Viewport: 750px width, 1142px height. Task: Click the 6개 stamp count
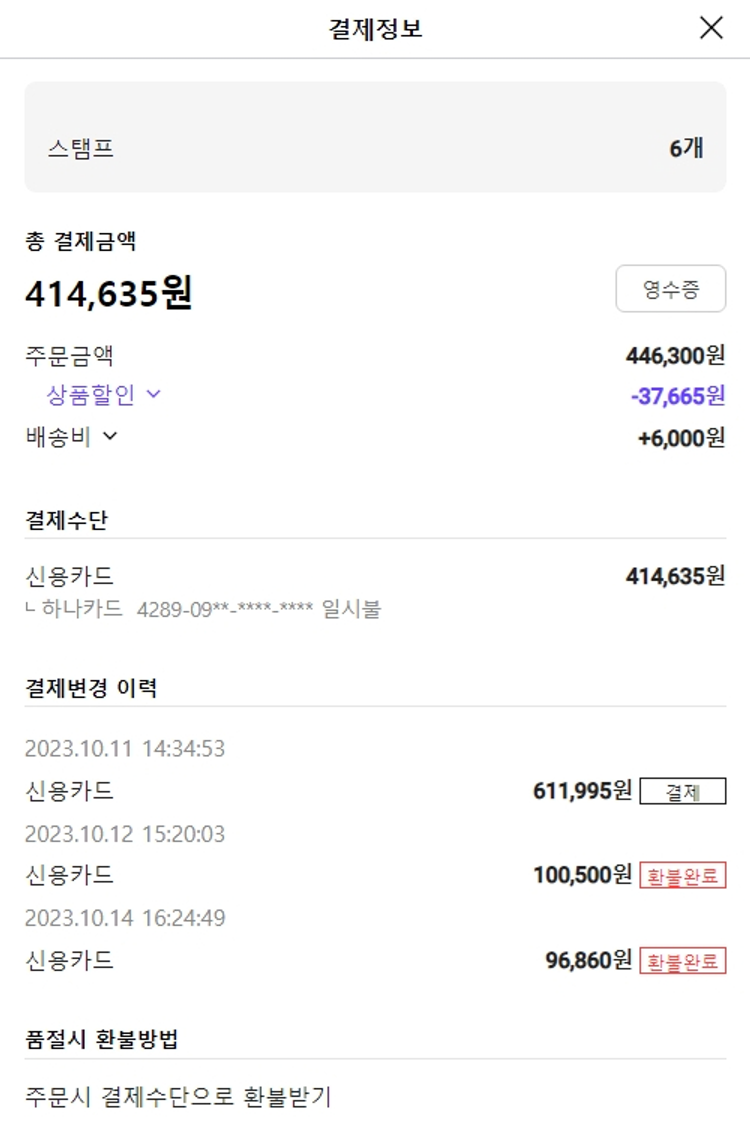(686, 148)
